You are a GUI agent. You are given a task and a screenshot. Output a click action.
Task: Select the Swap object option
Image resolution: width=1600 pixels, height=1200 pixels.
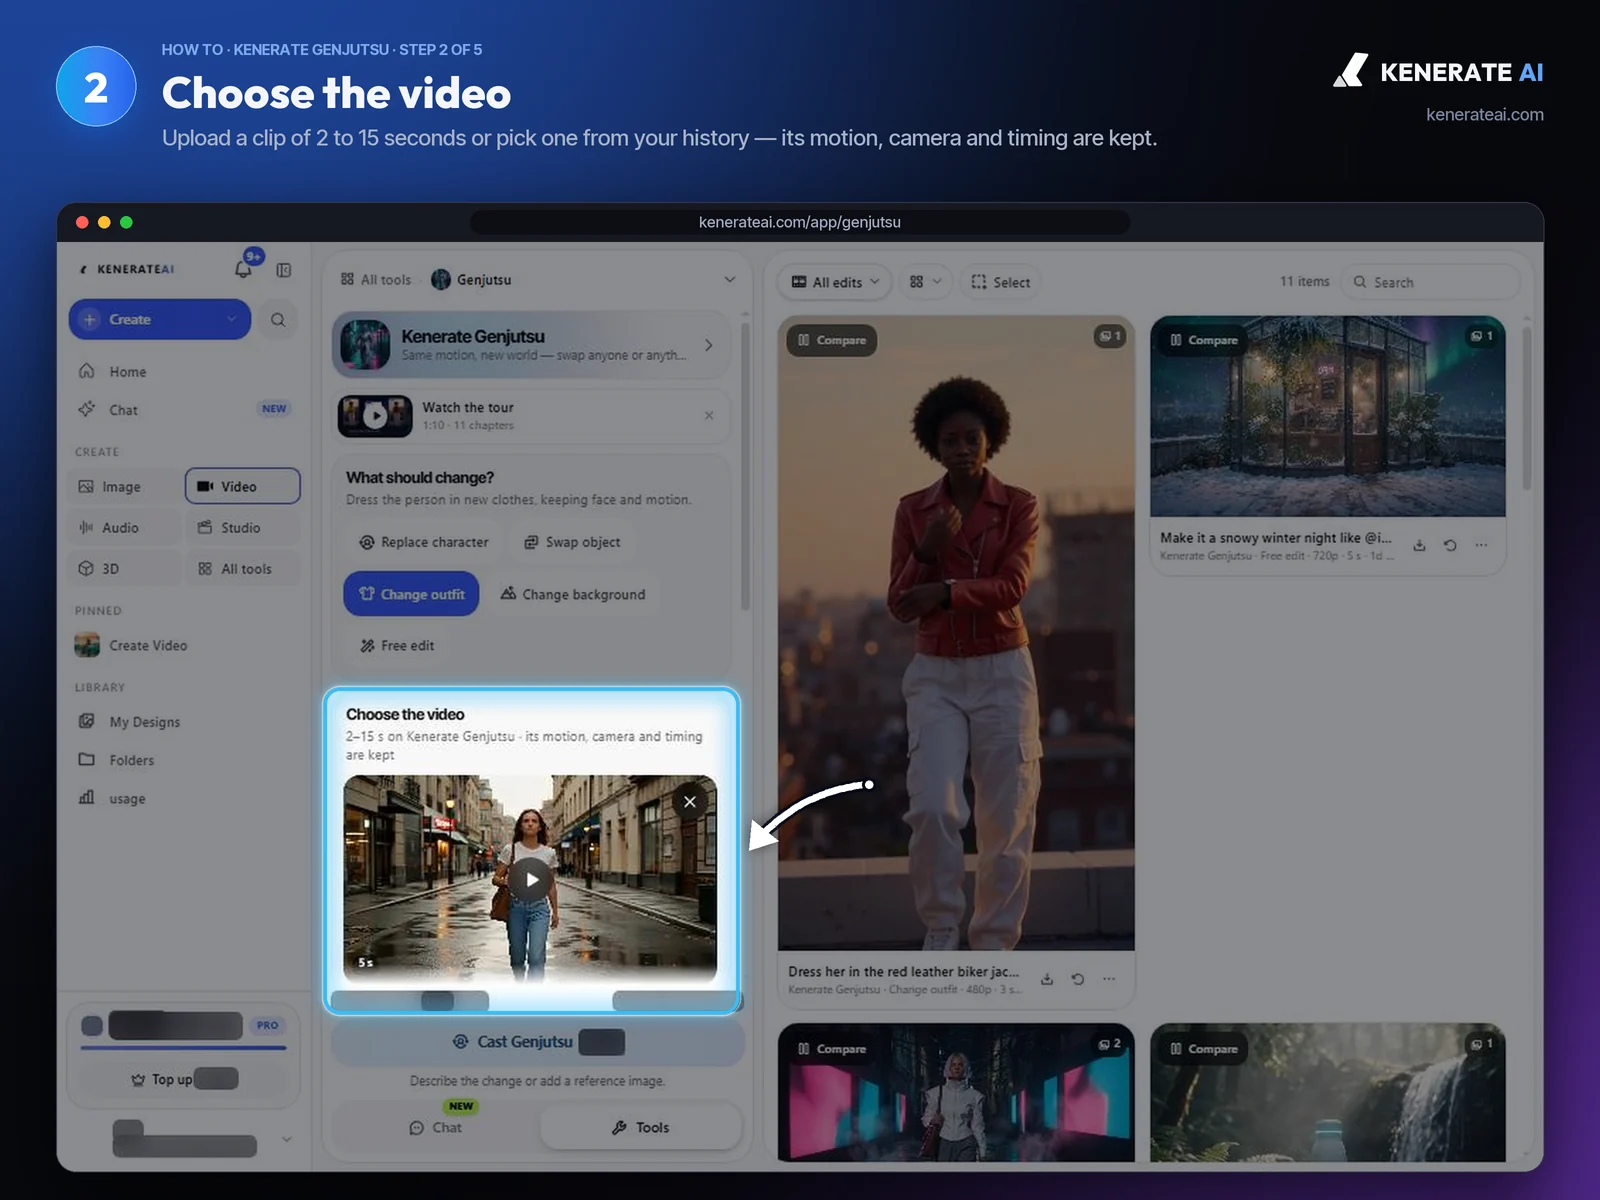tap(572, 542)
